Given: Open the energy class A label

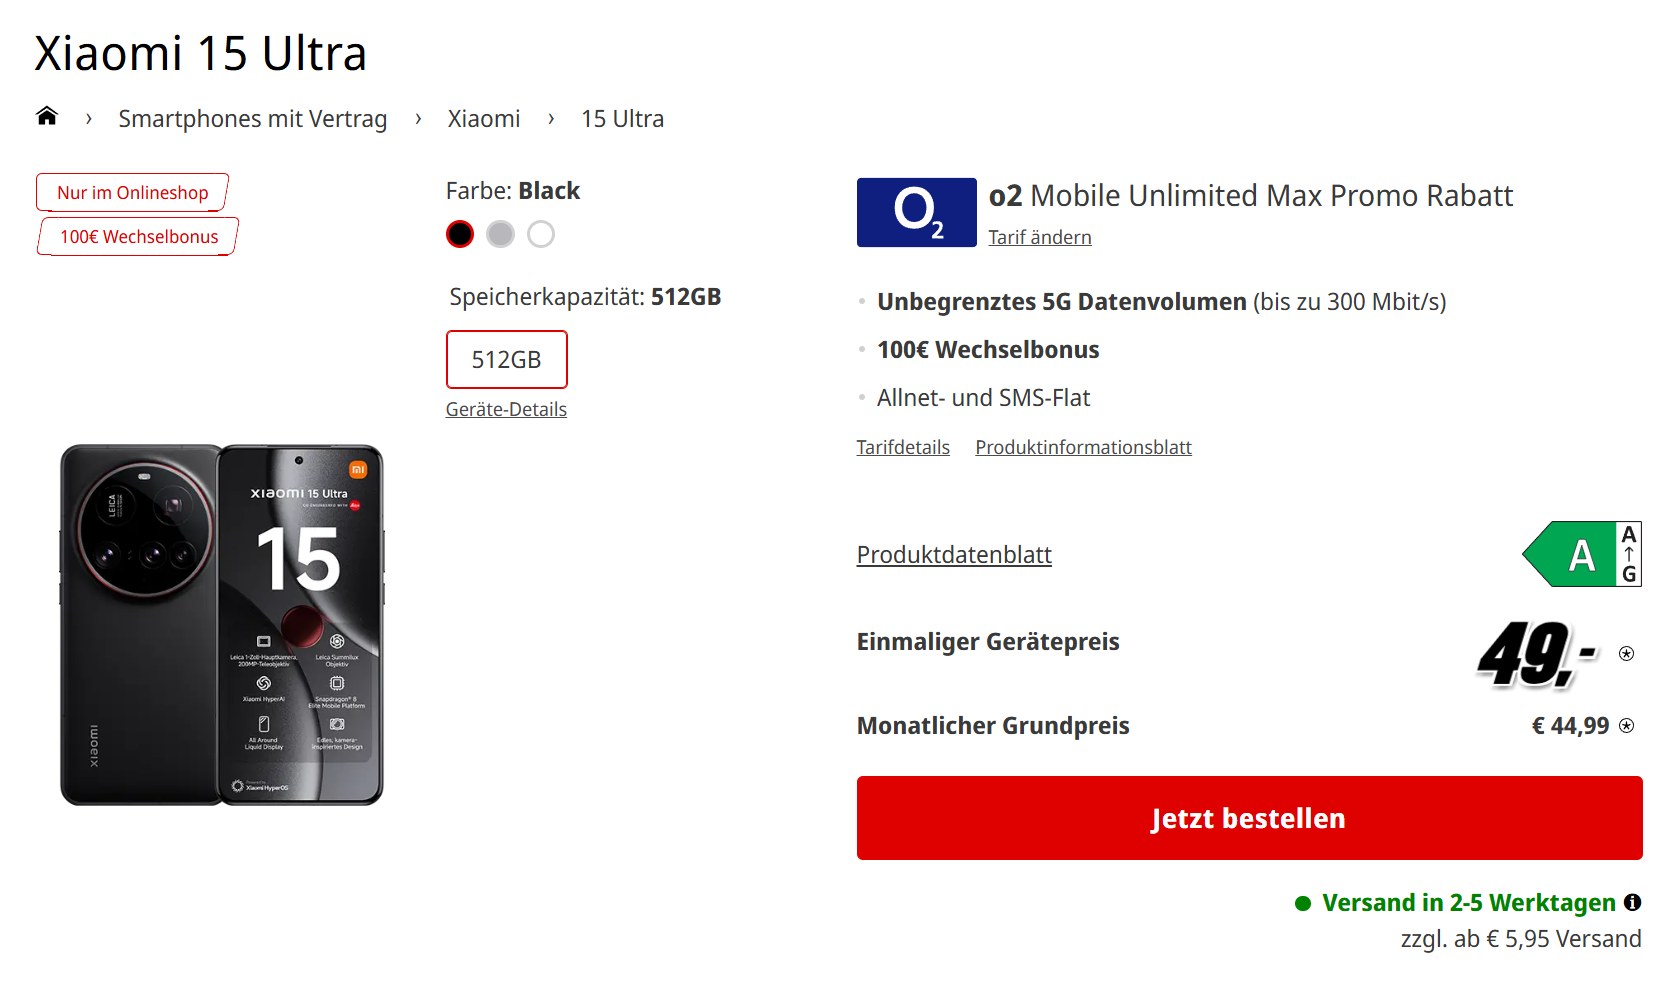Looking at the screenshot, I should point(1582,554).
